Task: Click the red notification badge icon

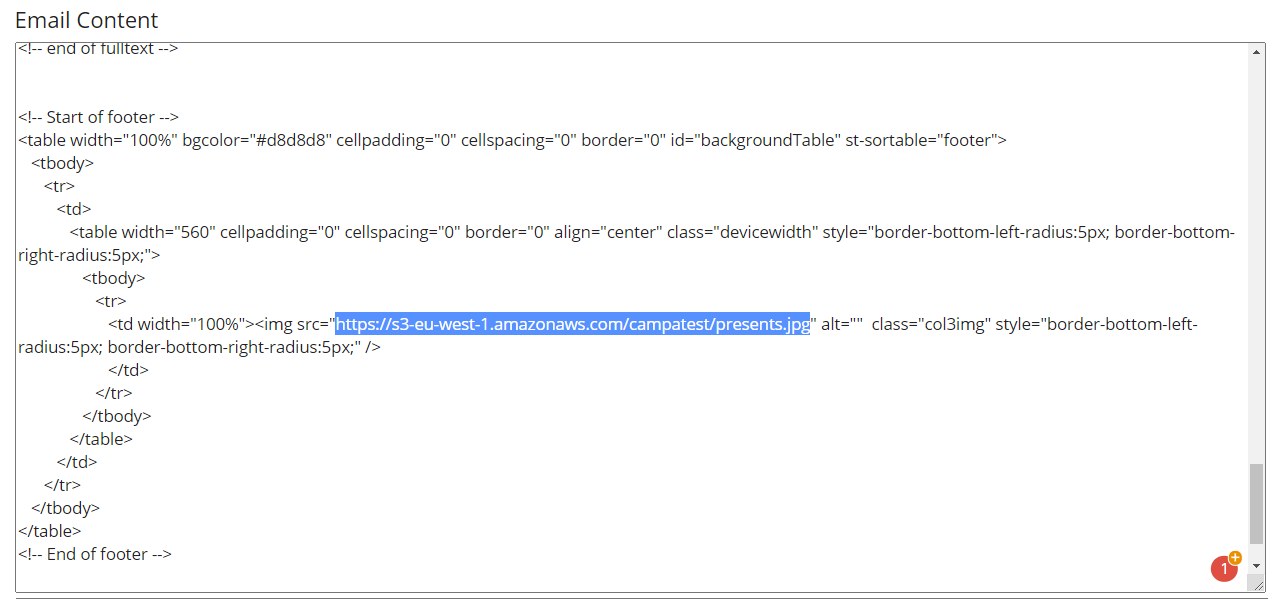Action: pos(1225,567)
